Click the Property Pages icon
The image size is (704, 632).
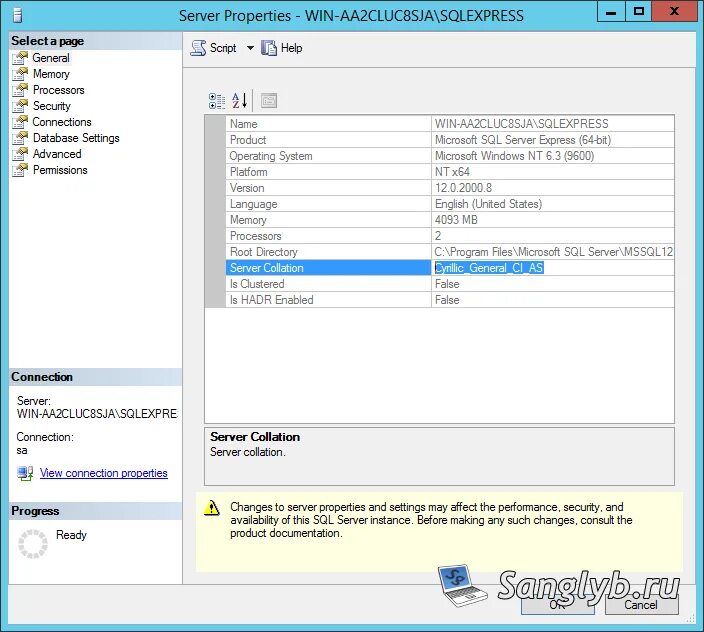click(269, 101)
